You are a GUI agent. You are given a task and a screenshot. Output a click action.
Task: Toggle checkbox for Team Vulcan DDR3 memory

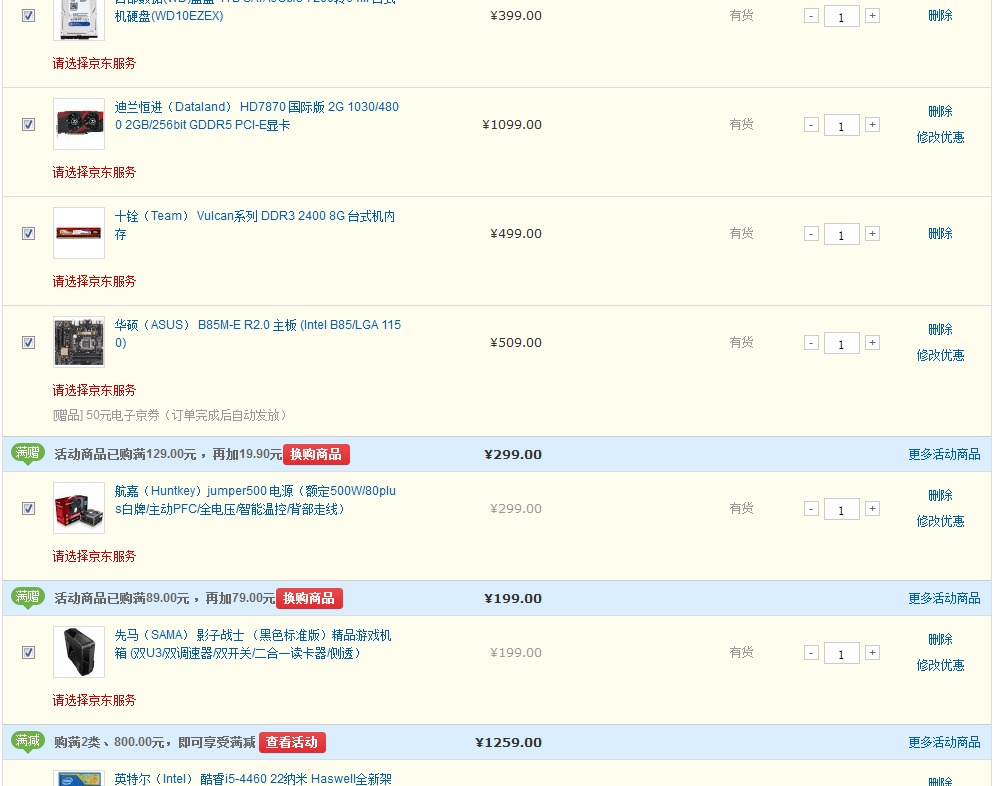[x=29, y=234]
